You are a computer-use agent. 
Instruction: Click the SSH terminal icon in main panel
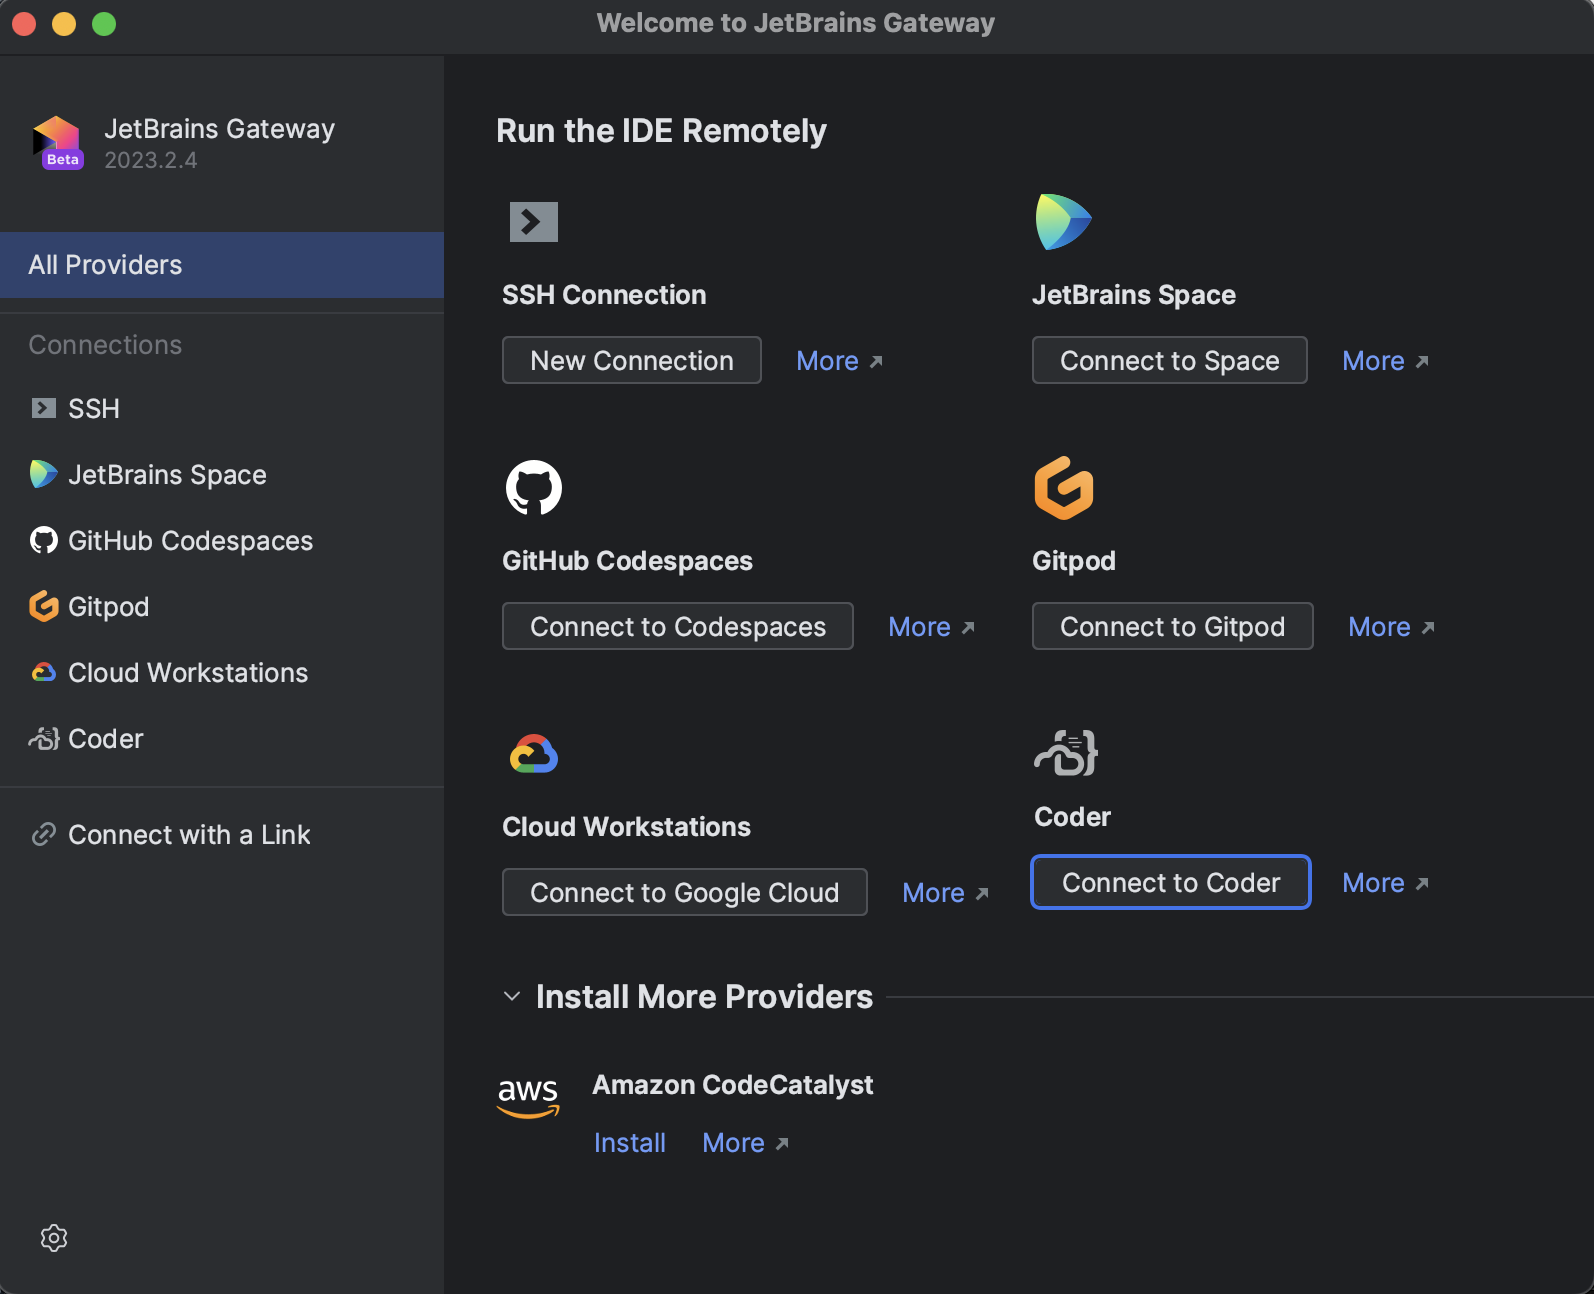[x=534, y=222]
